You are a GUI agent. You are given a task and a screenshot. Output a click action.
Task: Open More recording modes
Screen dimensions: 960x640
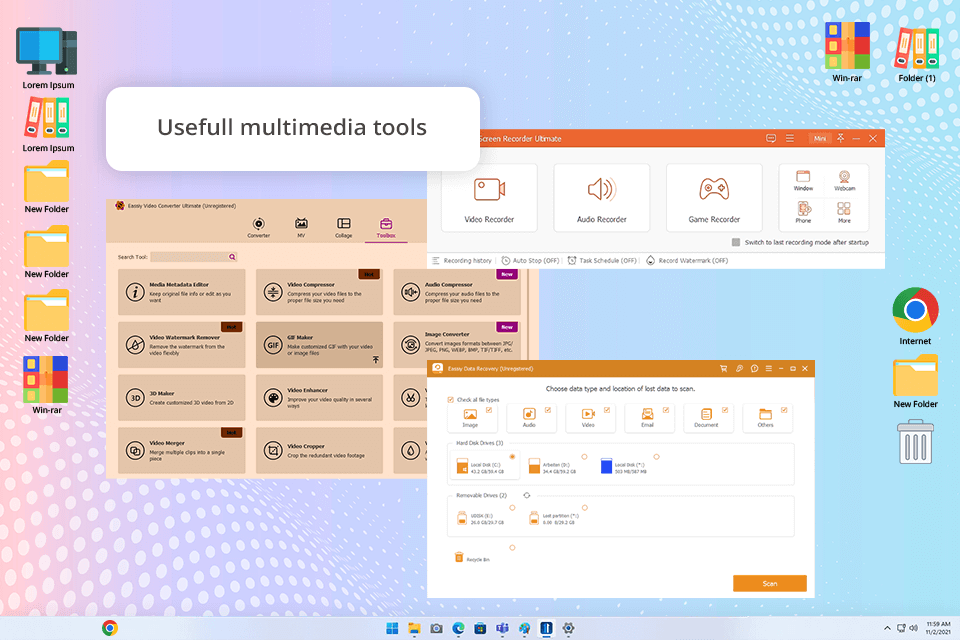coord(844,212)
